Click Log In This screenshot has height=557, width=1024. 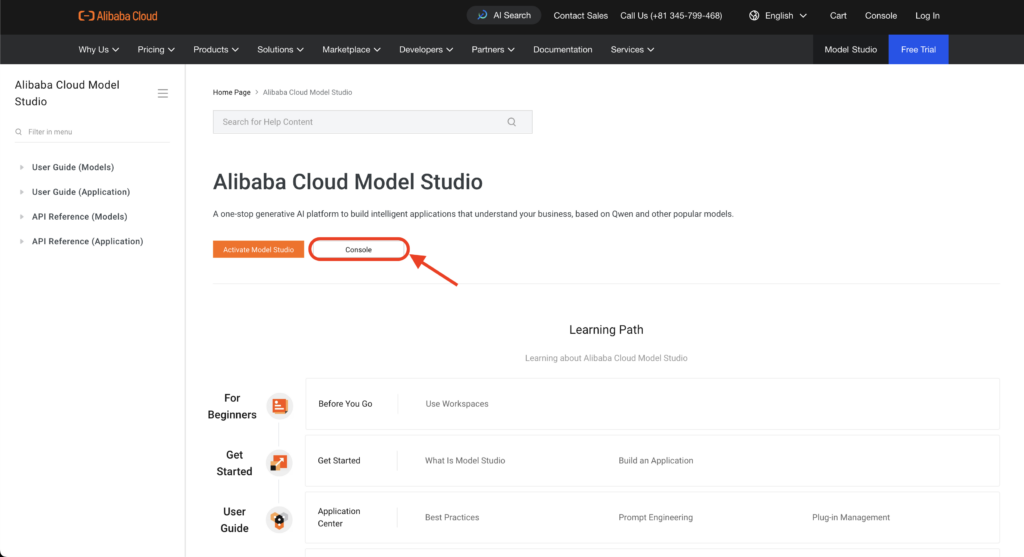[927, 16]
